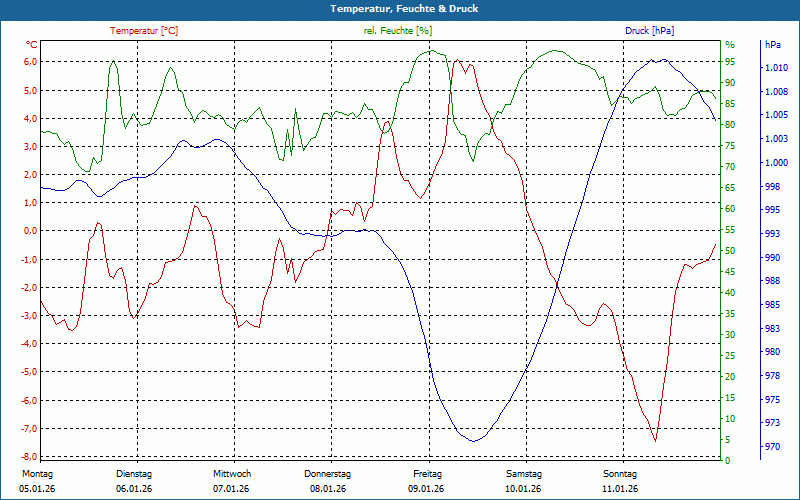800x500 pixels.
Task: Click the date 09.01.26
Action: pyautogui.click(x=426, y=489)
